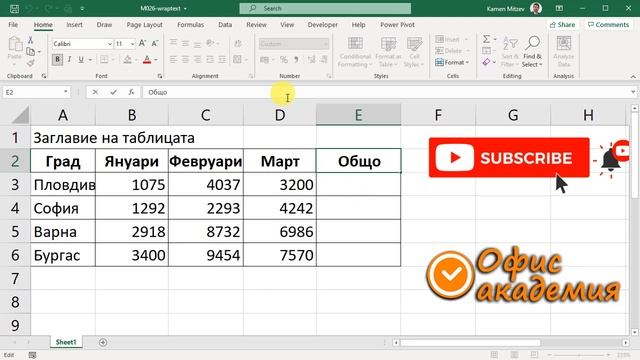Click the formula bar containing Общо
Image resolution: width=640 pixels, height=360 pixels.
point(386,92)
